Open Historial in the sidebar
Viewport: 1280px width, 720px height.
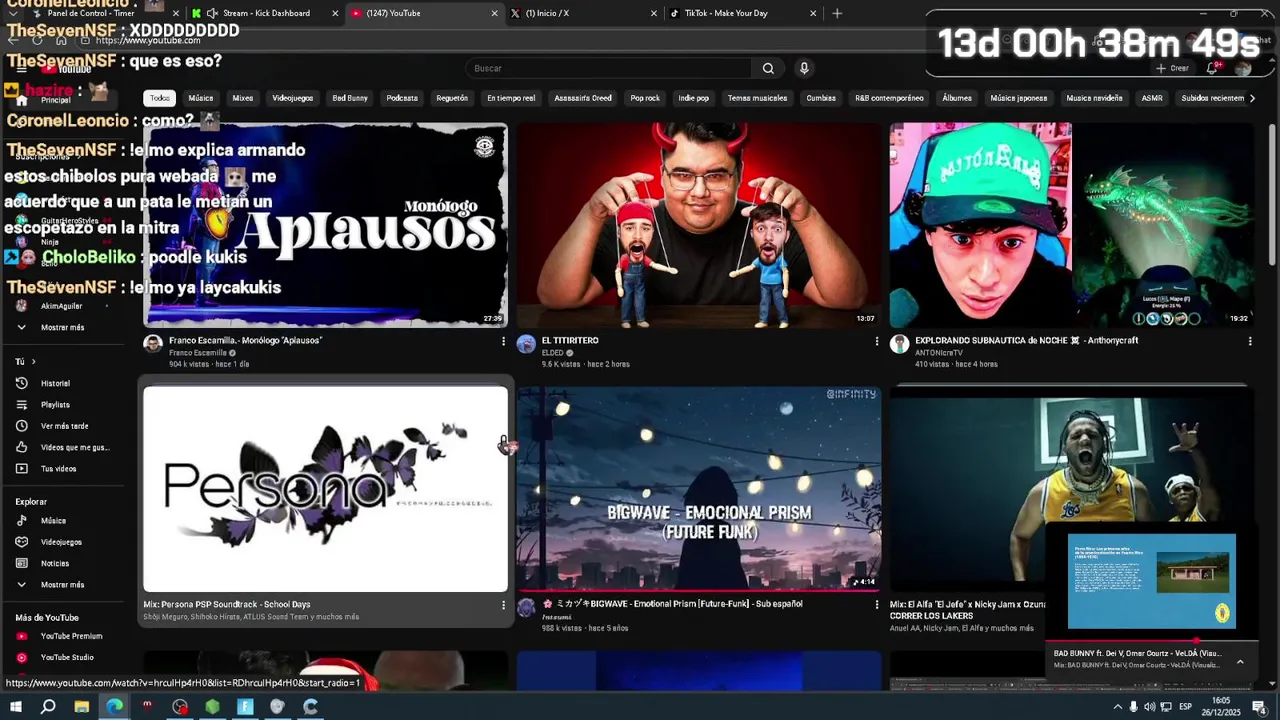pos(55,383)
